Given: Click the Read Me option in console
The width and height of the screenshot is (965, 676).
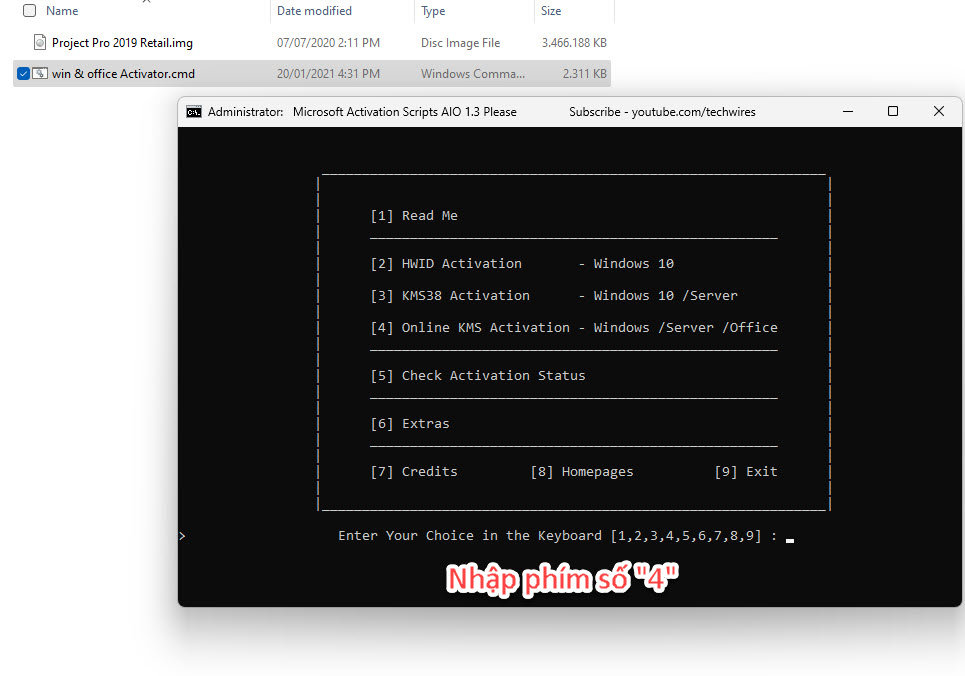Looking at the screenshot, I should tap(414, 215).
